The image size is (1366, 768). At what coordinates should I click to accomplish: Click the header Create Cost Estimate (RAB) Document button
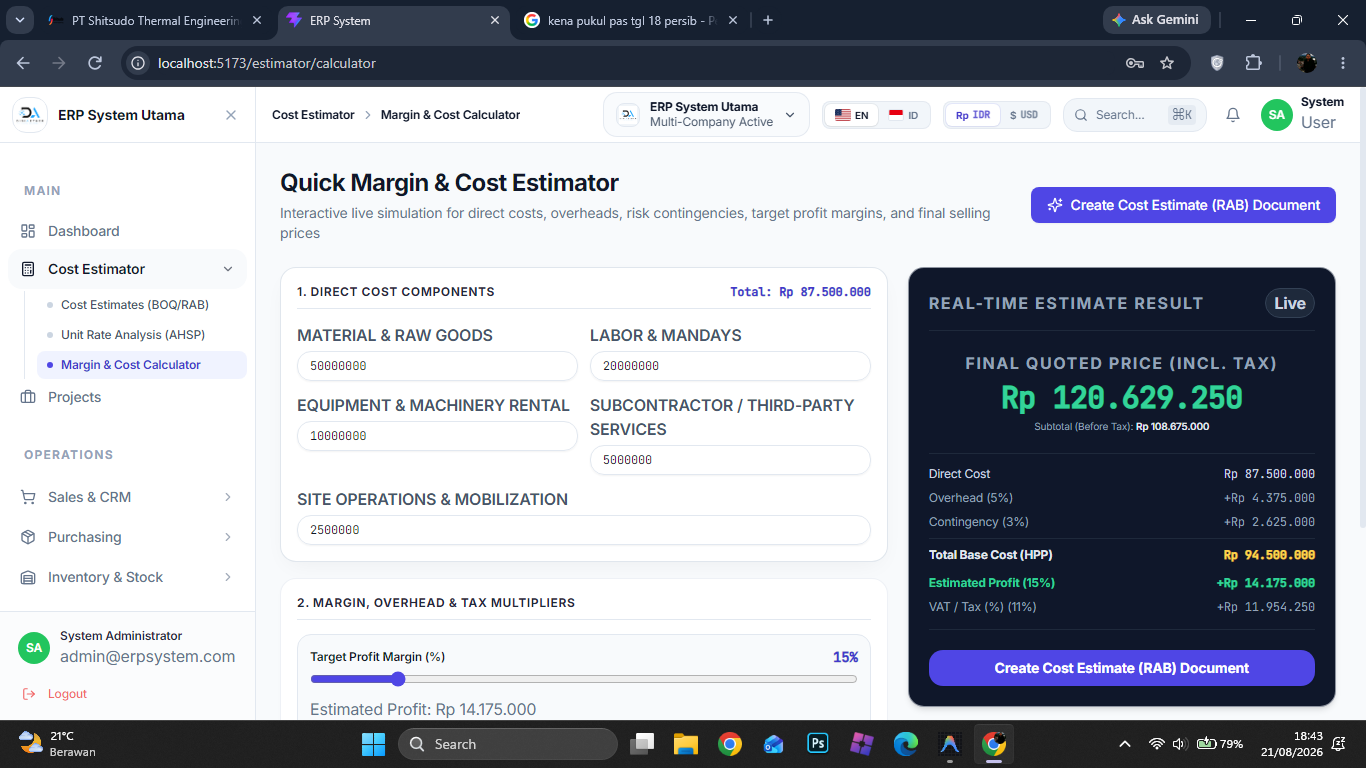point(1183,205)
